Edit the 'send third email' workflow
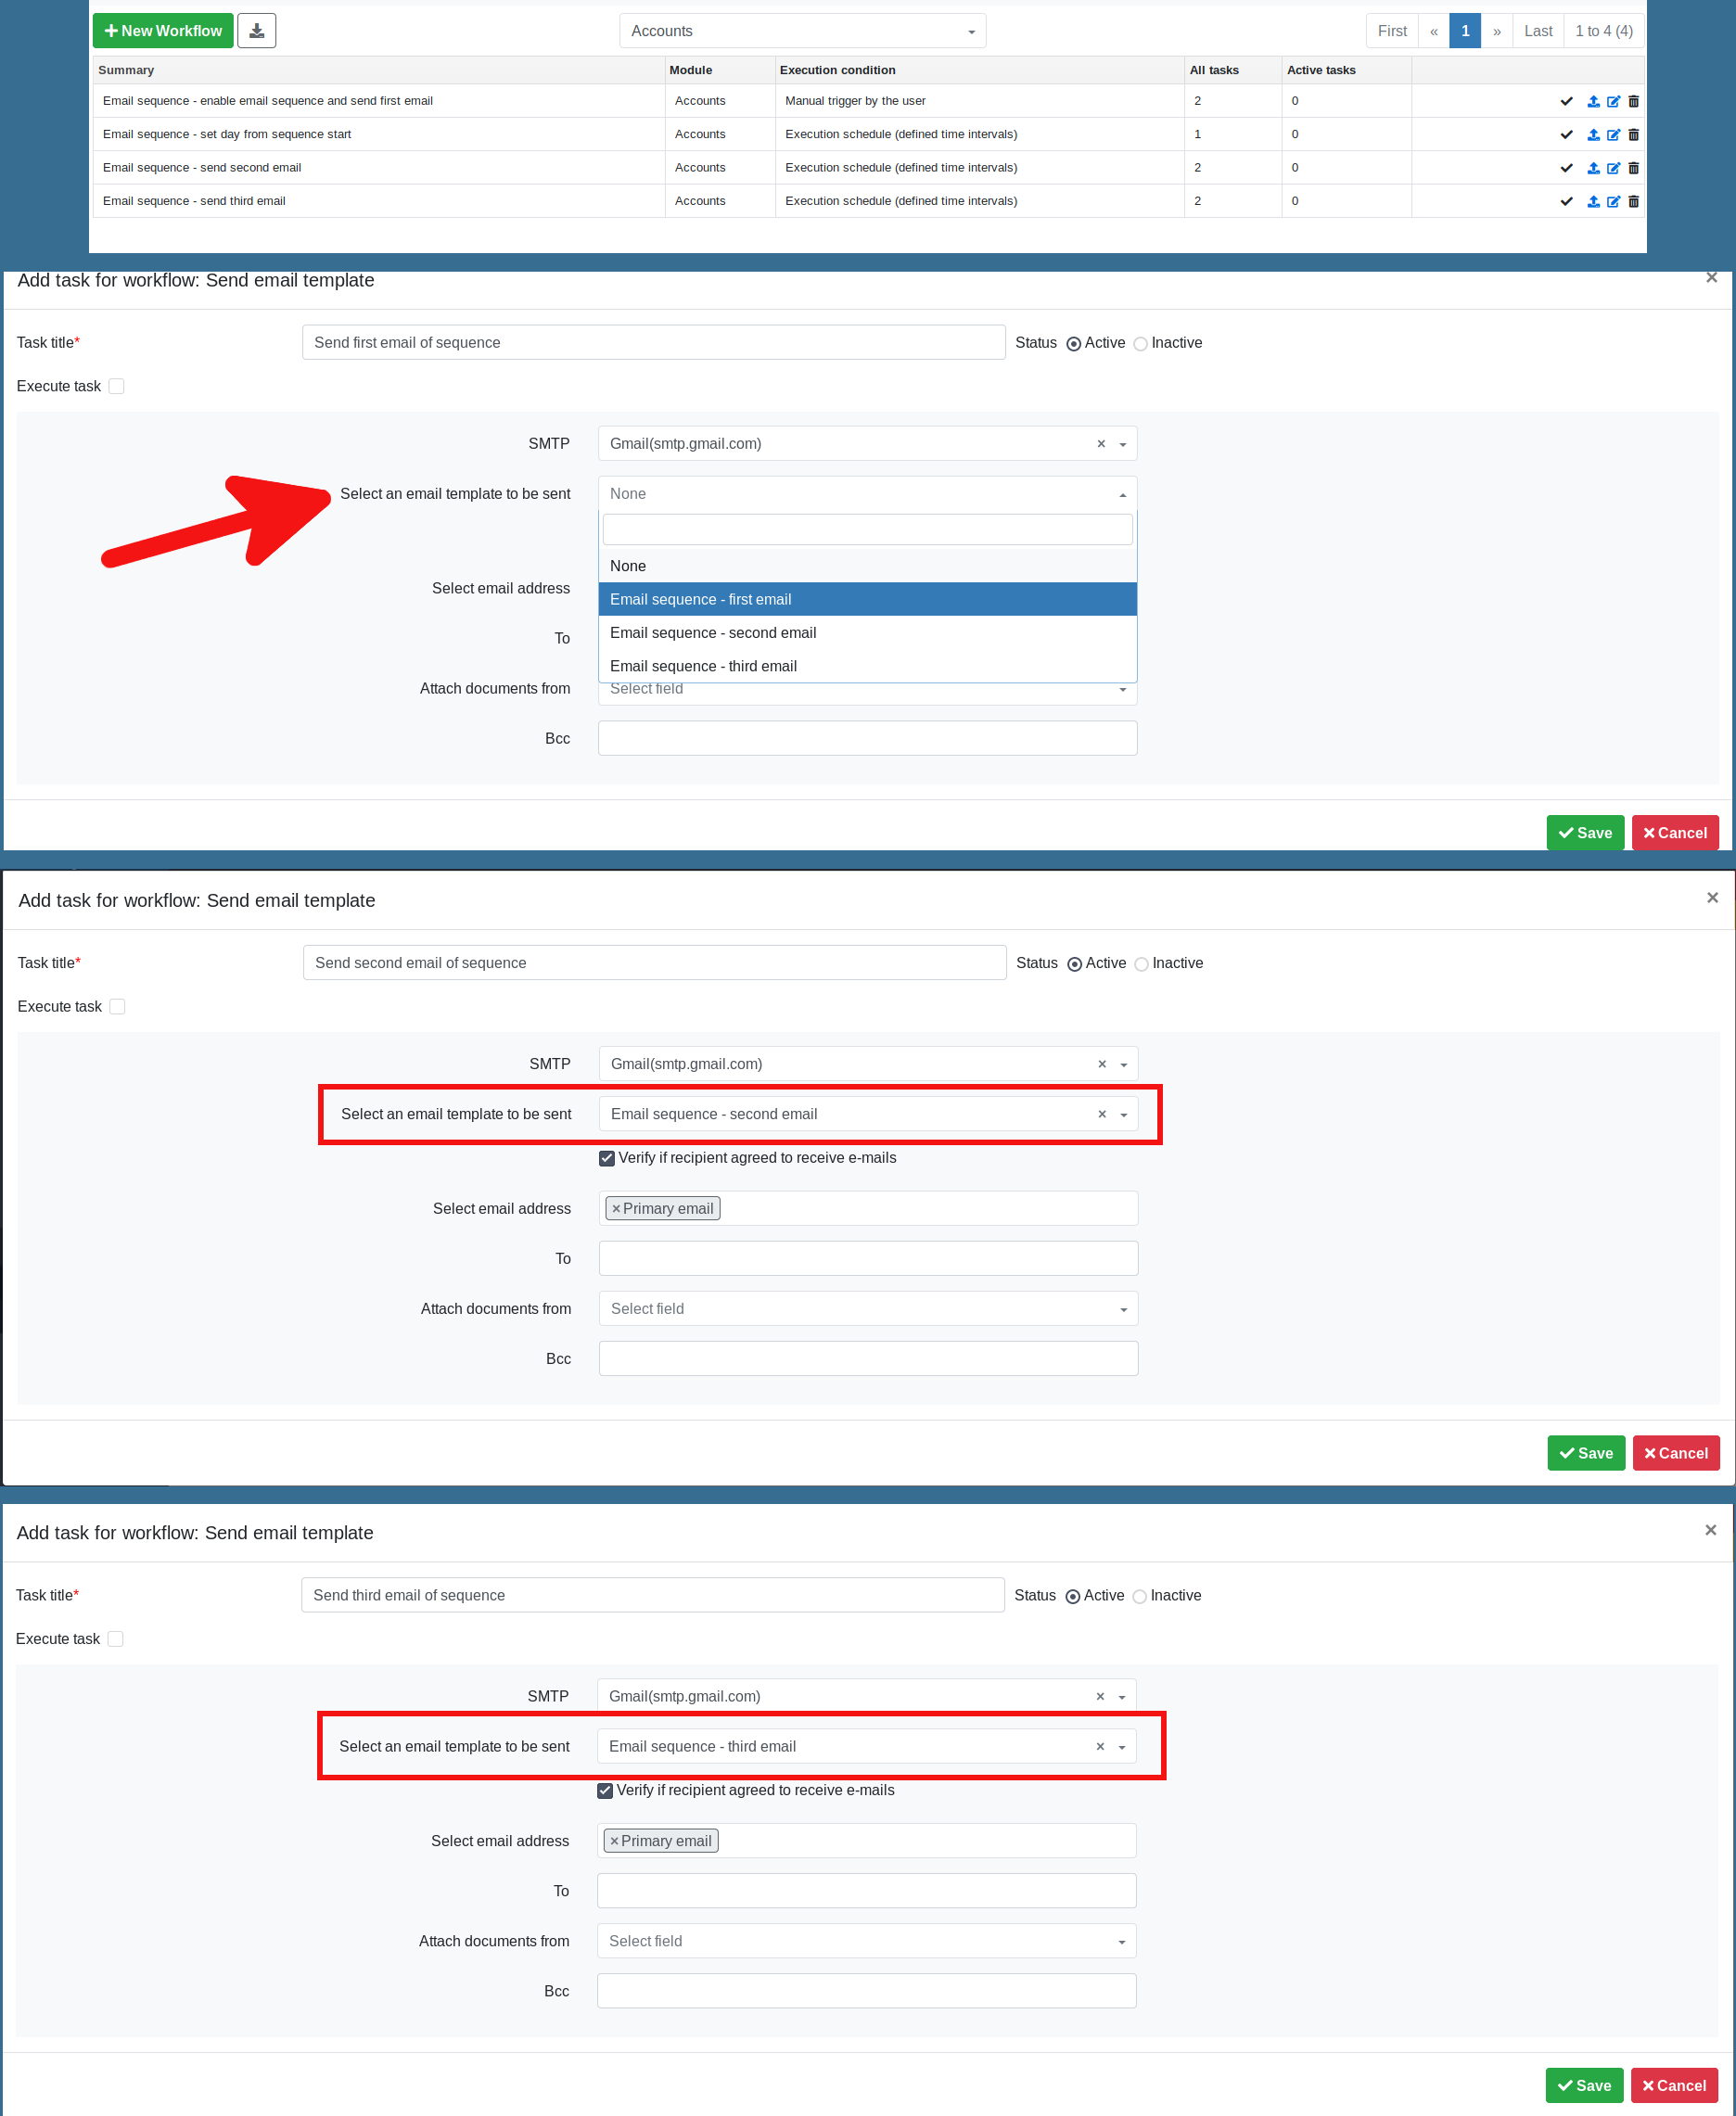 (x=1613, y=201)
